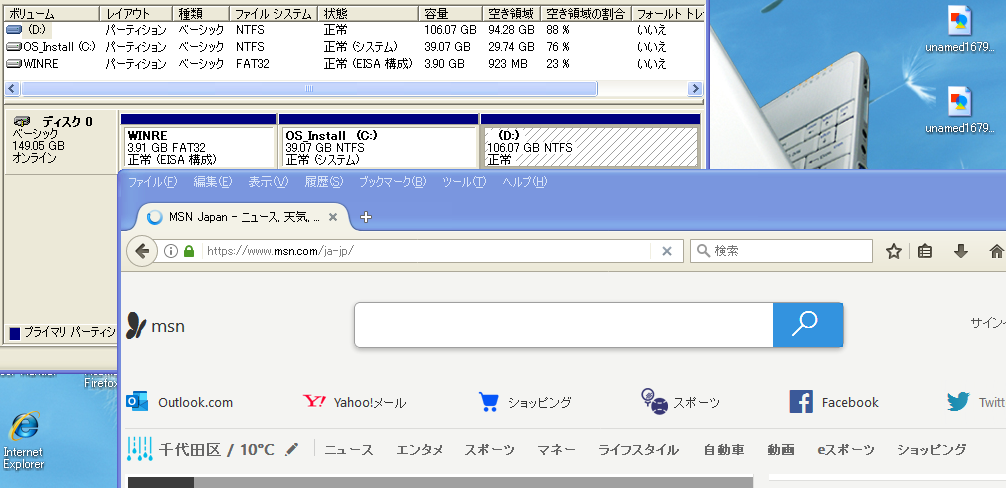Open the スポーツ link in the category bar

[x=490, y=450]
